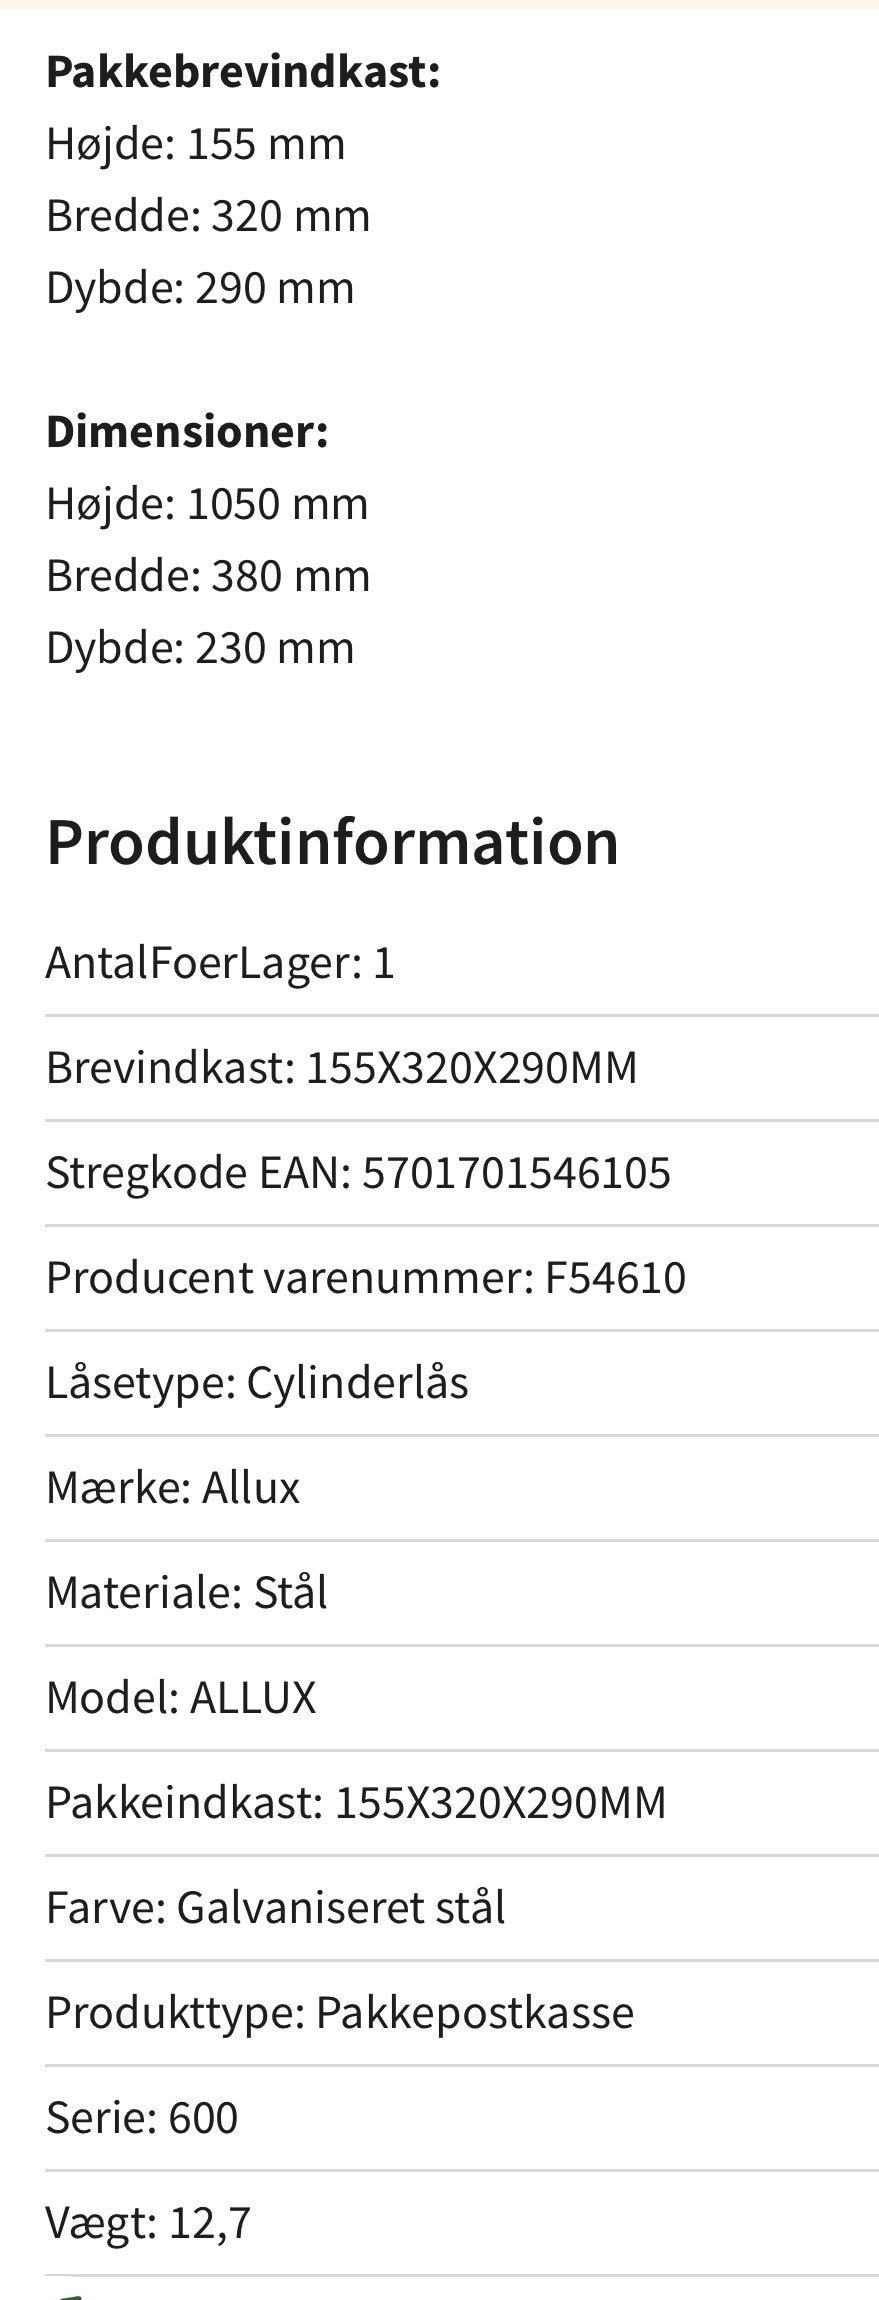Click the Mærke Allux row
The width and height of the screenshot is (879, 2300).
(173, 1488)
